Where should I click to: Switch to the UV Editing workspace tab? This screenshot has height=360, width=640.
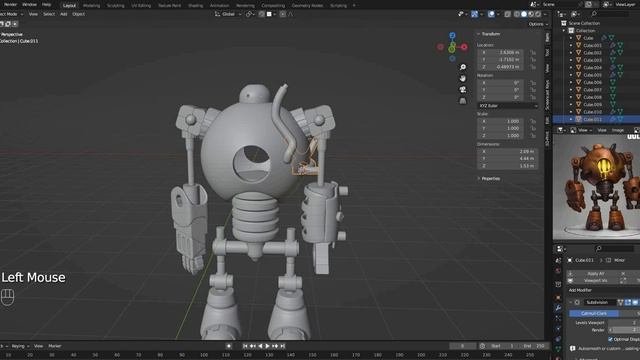tap(141, 6)
